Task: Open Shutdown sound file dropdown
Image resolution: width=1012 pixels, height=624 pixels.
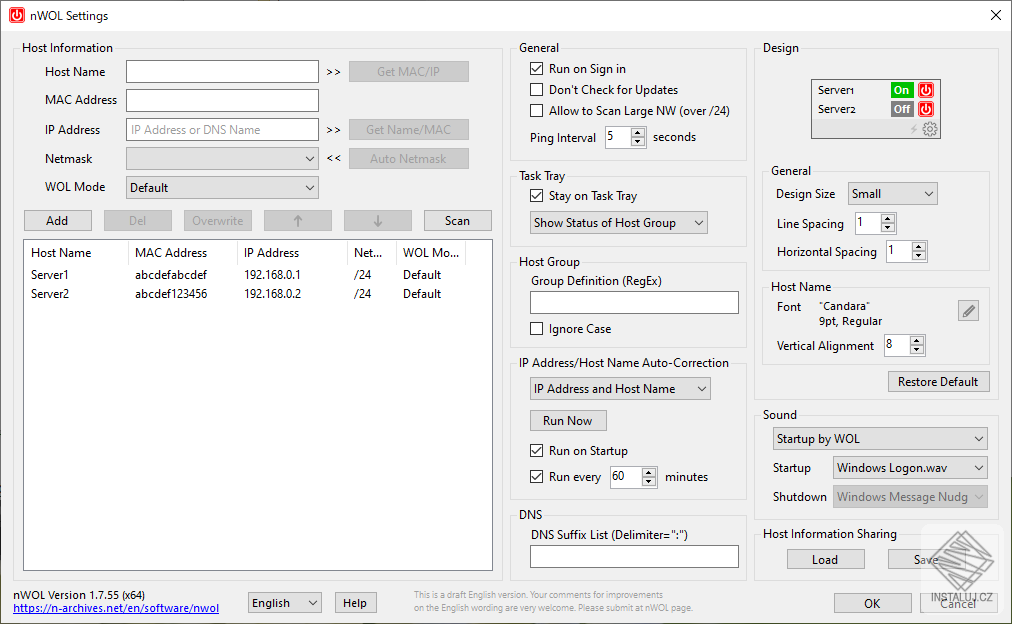Action: click(910, 497)
